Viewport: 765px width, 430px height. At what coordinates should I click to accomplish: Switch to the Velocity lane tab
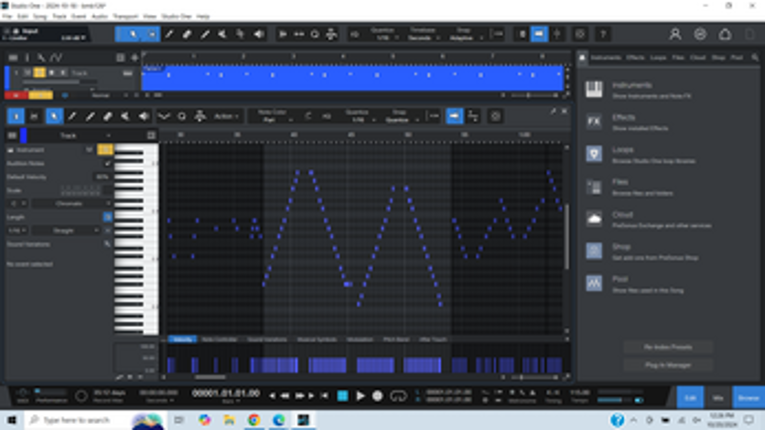tap(182, 339)
